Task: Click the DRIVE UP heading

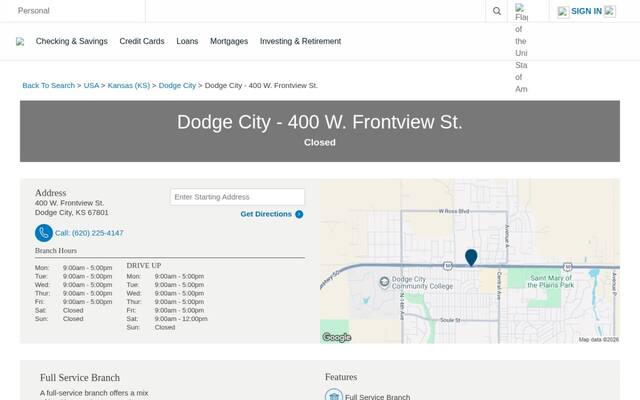Action: click(x=144, y=266)
